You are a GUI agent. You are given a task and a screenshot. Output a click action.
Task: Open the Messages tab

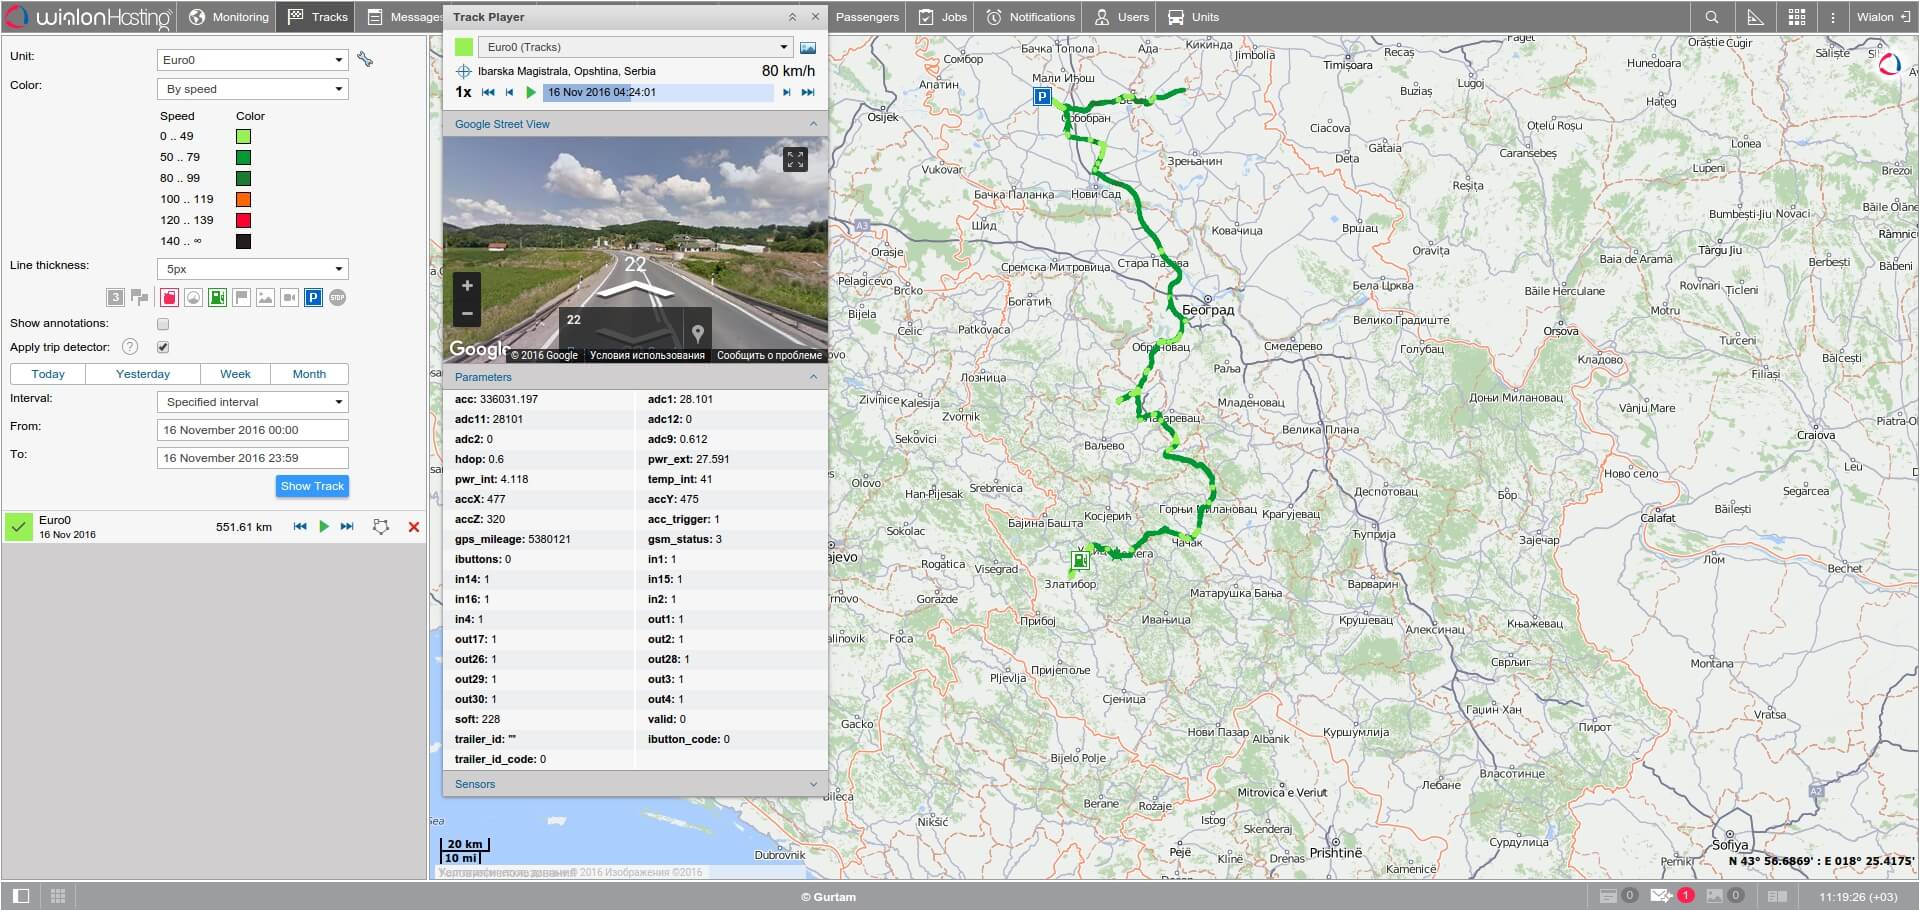point(400,17)
